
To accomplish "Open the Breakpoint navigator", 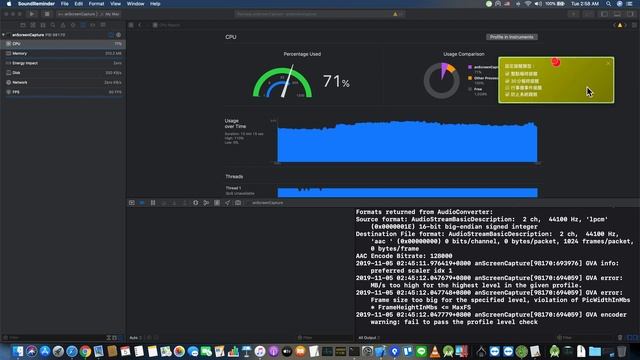I will (x=93, y=25).
